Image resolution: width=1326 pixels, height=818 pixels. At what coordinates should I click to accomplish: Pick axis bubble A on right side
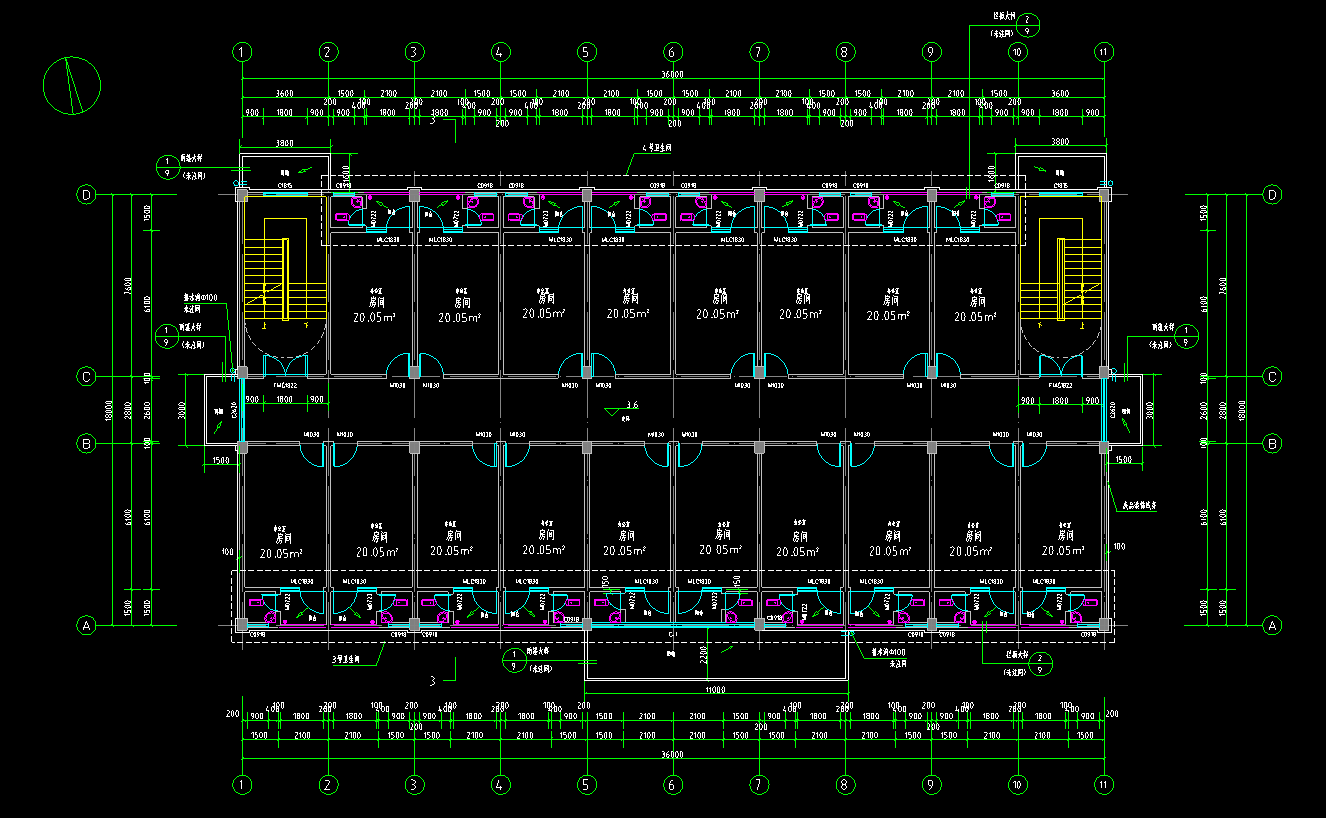pos(1273,626)
